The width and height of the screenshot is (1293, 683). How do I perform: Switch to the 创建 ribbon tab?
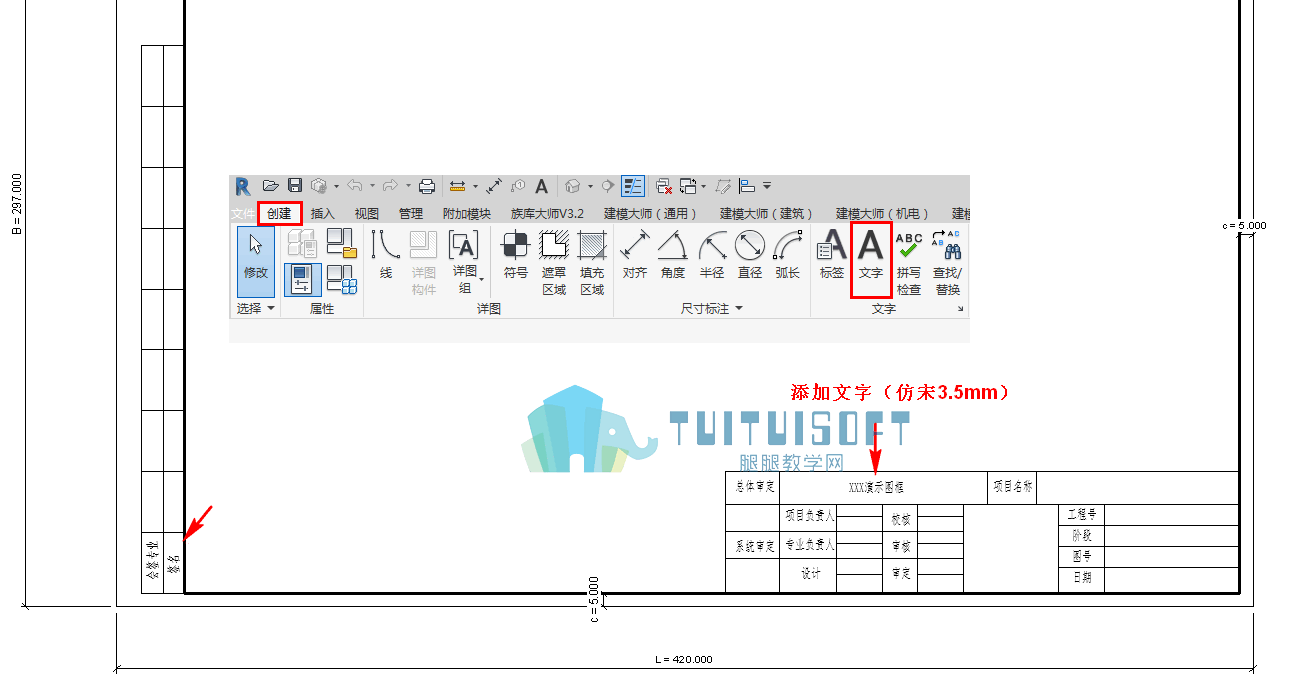279,213
